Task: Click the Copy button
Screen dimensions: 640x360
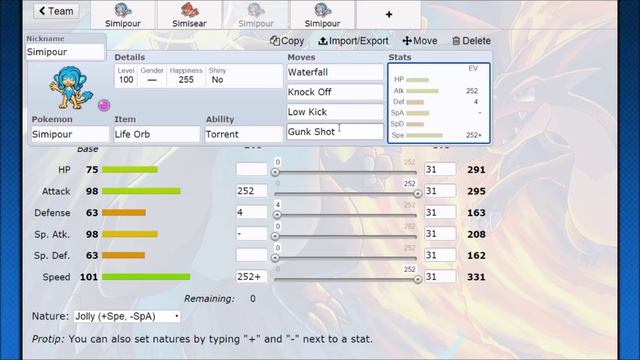Action: 287,41
